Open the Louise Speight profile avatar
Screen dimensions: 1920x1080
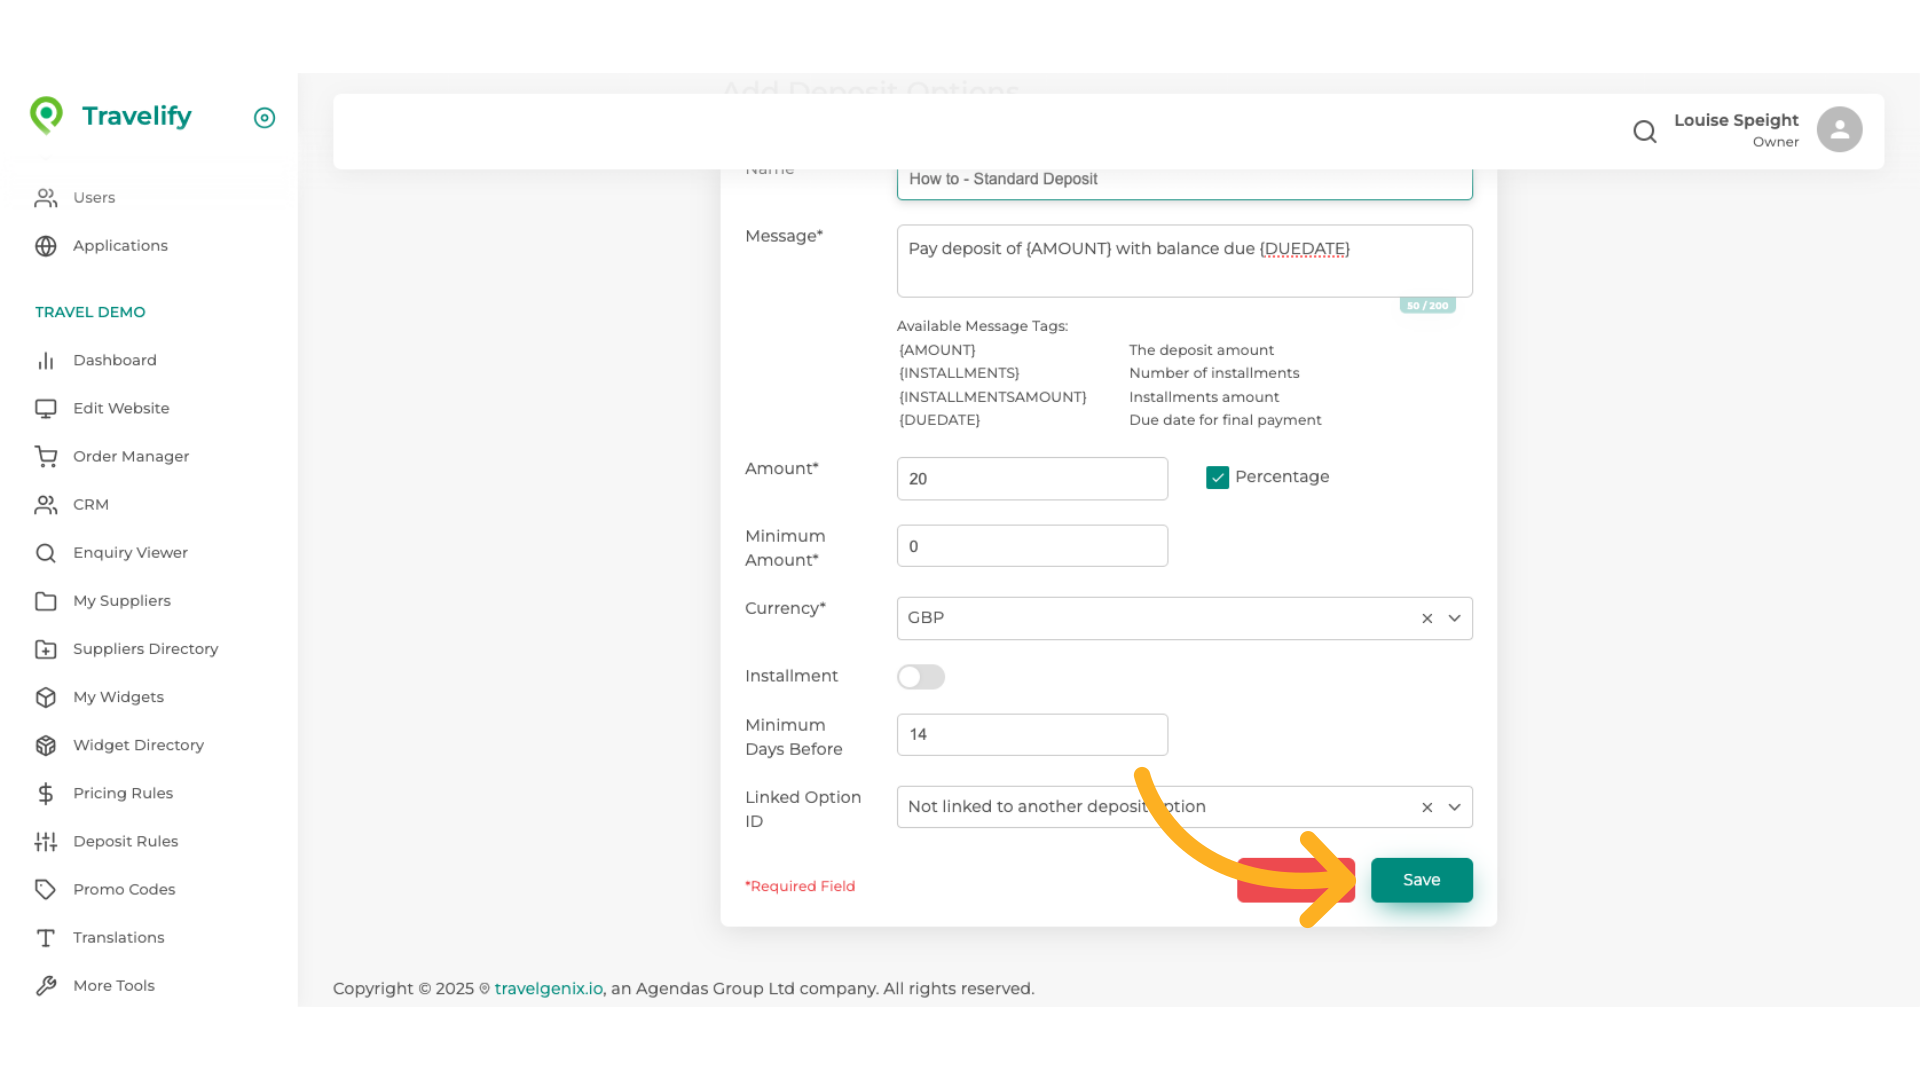(x=1839, y=129)
